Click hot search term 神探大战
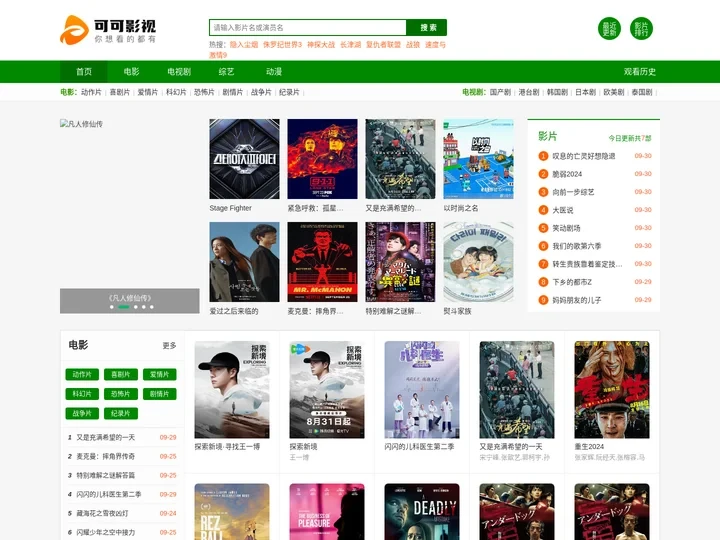 pyautogui.click(x=321, y=45)
